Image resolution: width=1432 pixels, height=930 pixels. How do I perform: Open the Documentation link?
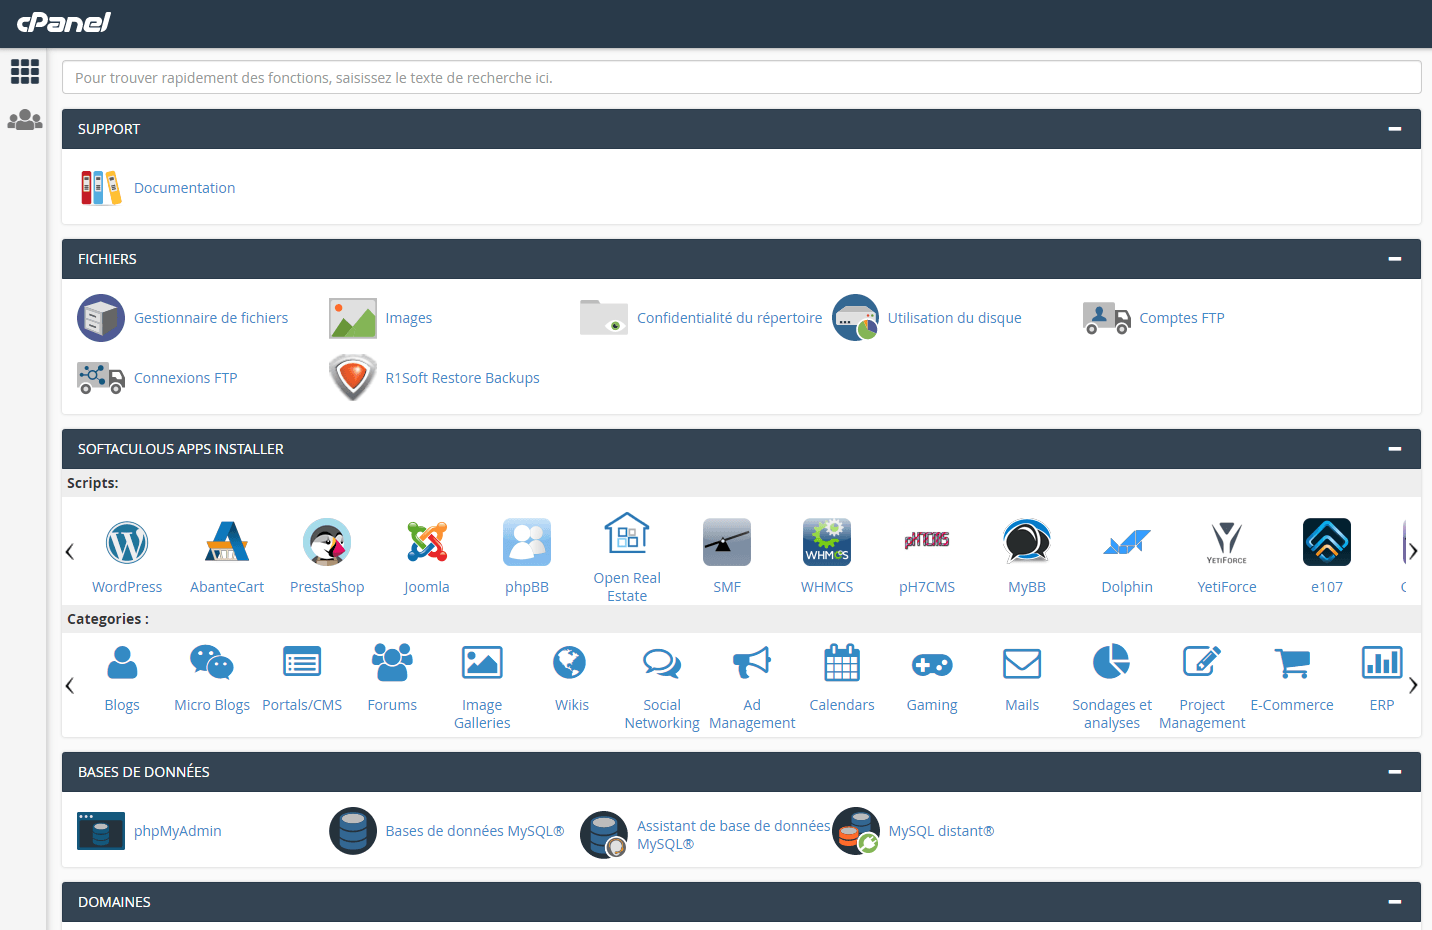pos(185,188)
